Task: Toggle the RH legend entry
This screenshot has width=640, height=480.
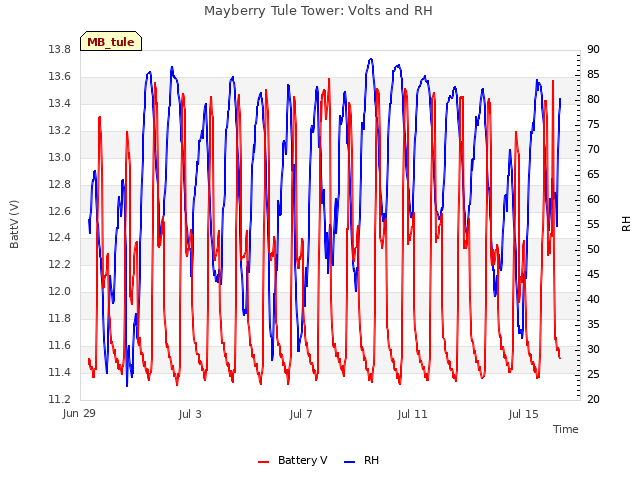Action: [362, 460]
